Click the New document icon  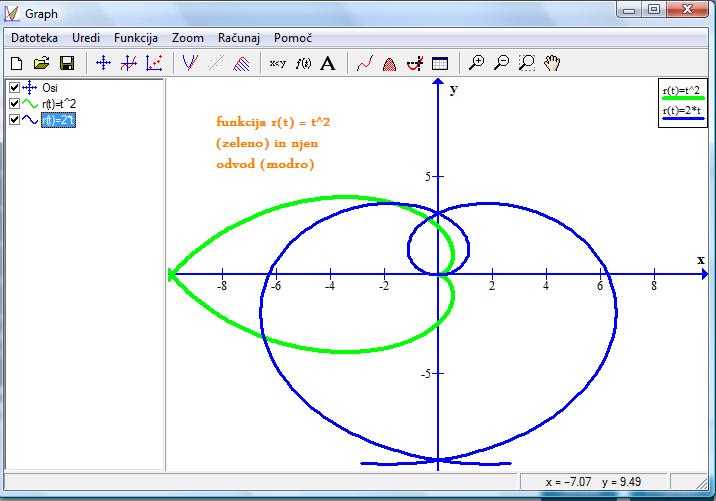[x=17, y=63]
